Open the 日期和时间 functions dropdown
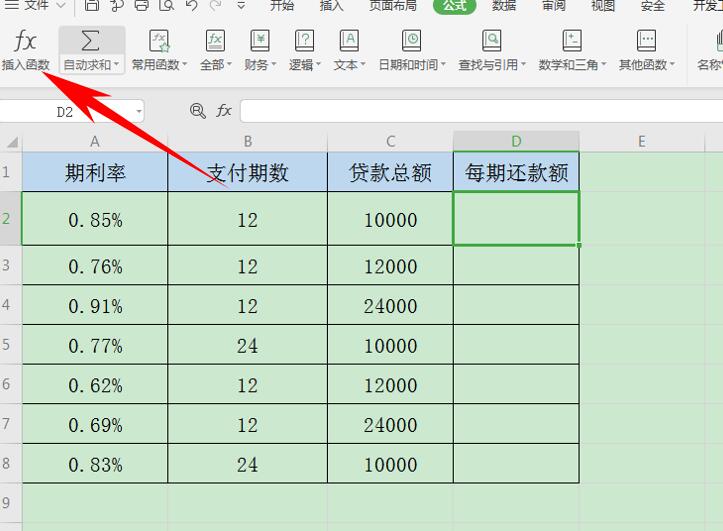Image resolution: width=723 pixels, height=531 pixels. 412,50
